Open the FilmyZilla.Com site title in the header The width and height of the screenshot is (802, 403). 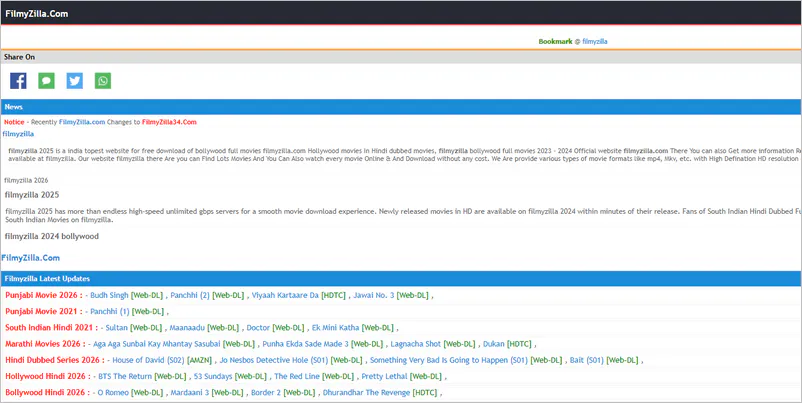pyautogui.click(x=37, y=14)
